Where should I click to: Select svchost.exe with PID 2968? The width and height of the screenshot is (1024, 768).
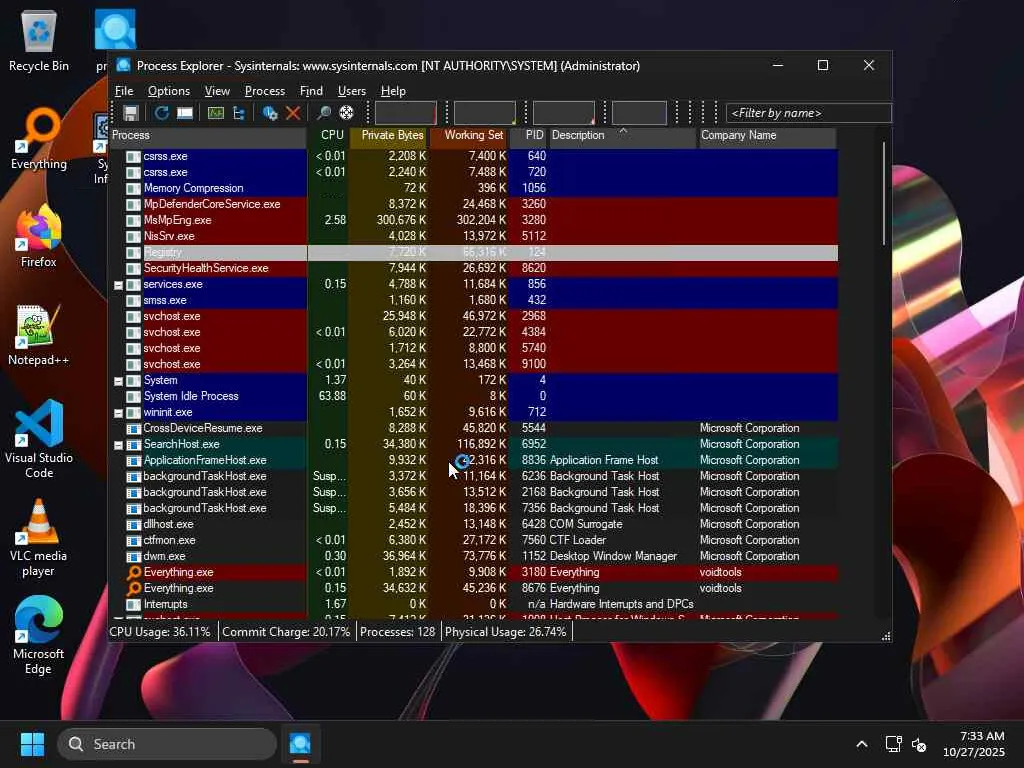tap(473, 316)
